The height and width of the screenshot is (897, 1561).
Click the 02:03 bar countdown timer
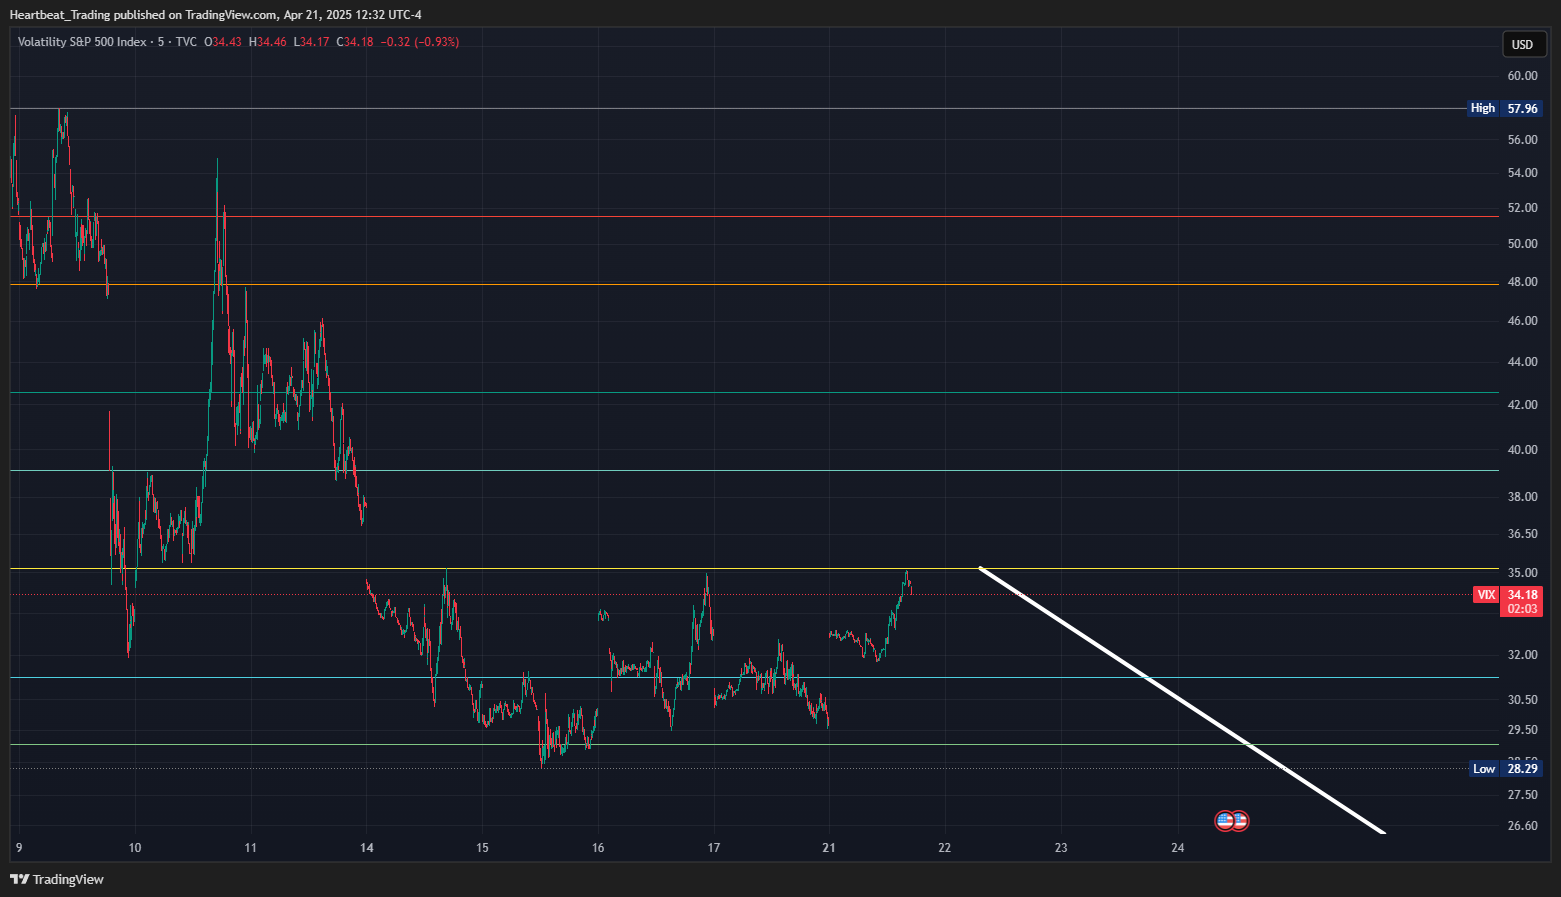pyautogui.click(x=1522, y=608)
